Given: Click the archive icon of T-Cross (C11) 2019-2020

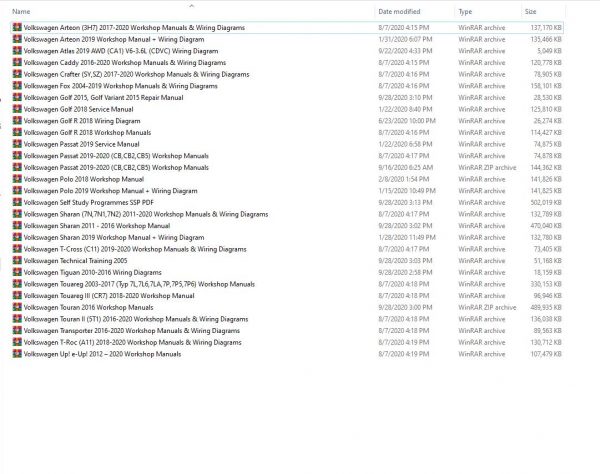Looking at the screenshot, I should [17, 249].
